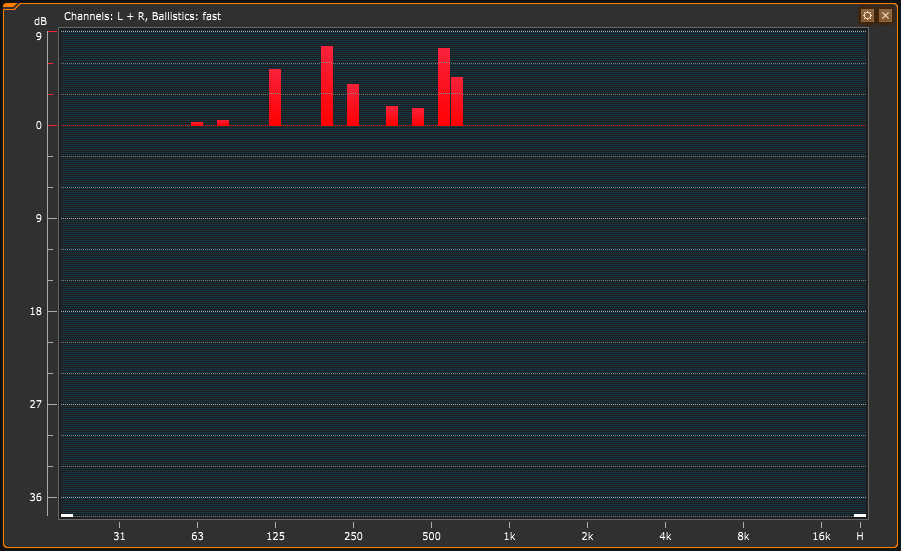Click the 0 dB level axis label
901x551 pixels.
tap(39, 125)
